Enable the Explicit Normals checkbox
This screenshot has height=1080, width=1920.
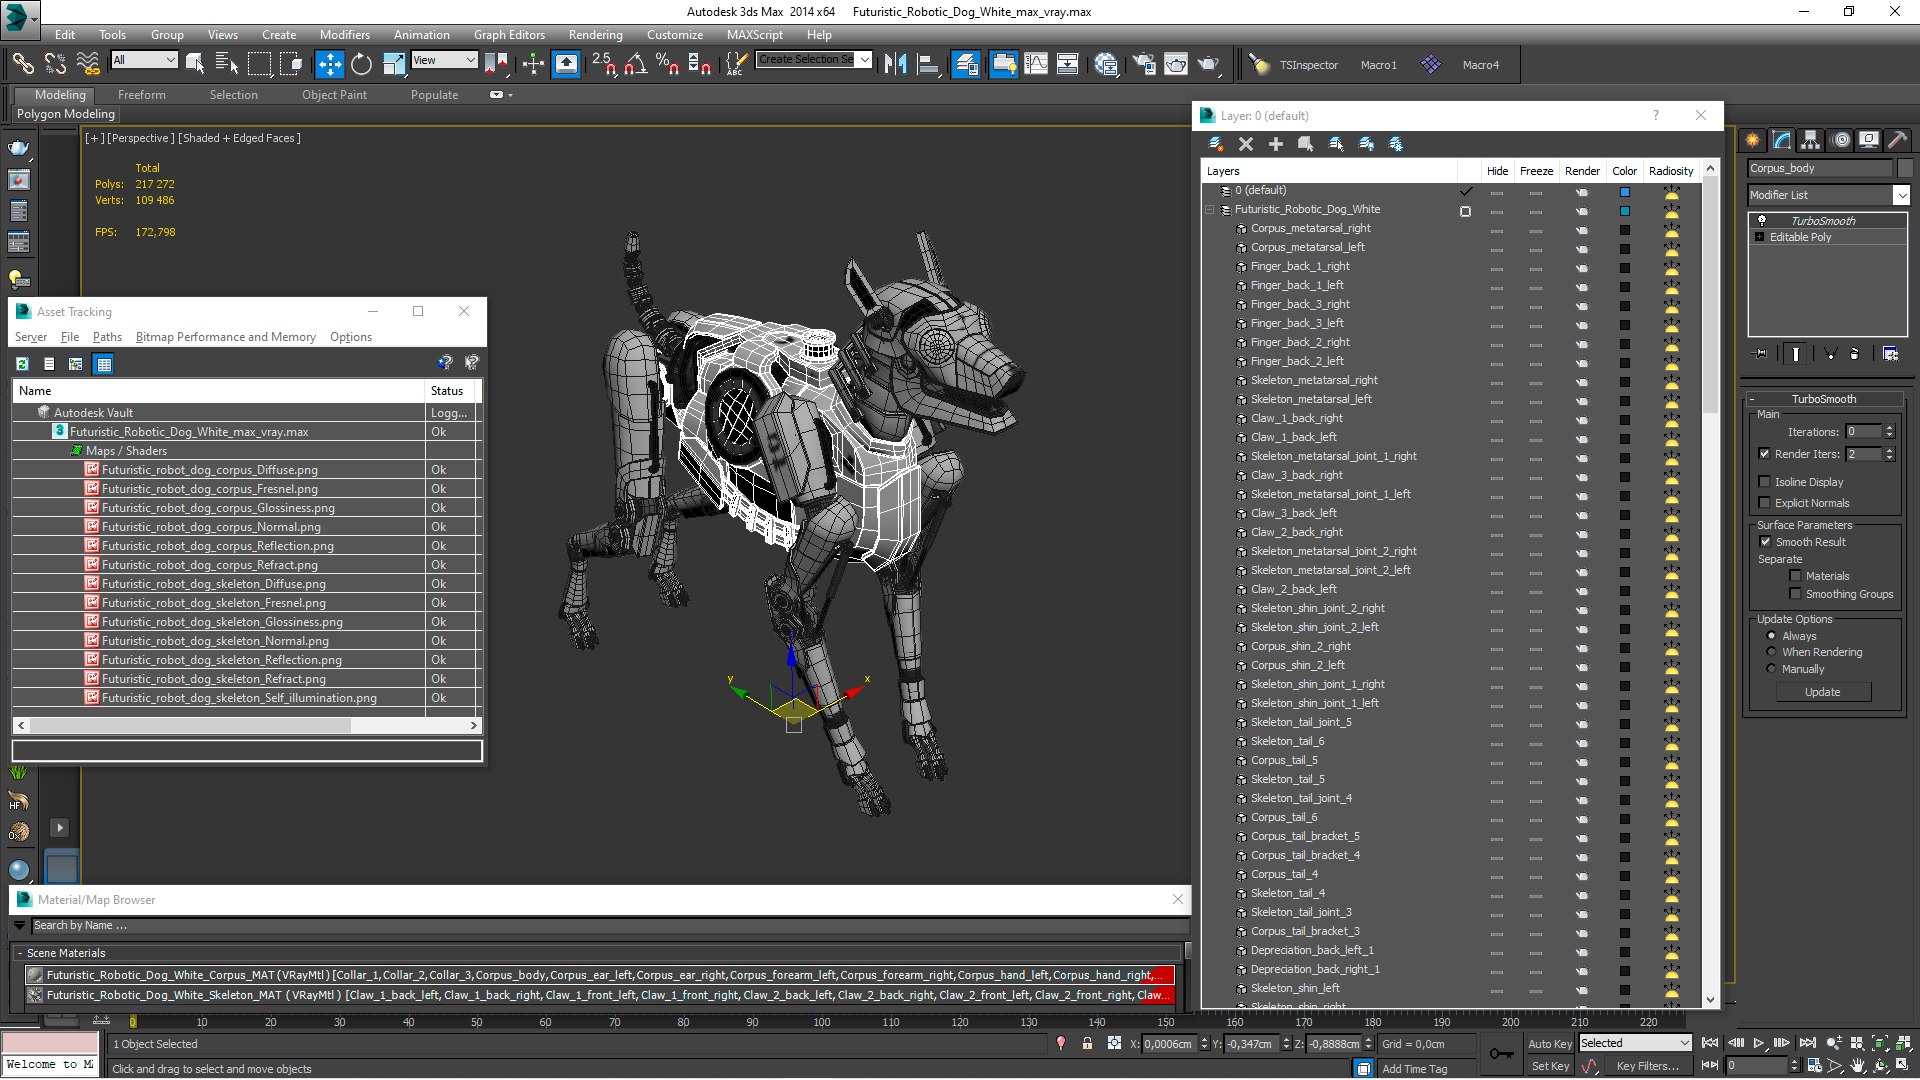click(x=1765, y=503)
